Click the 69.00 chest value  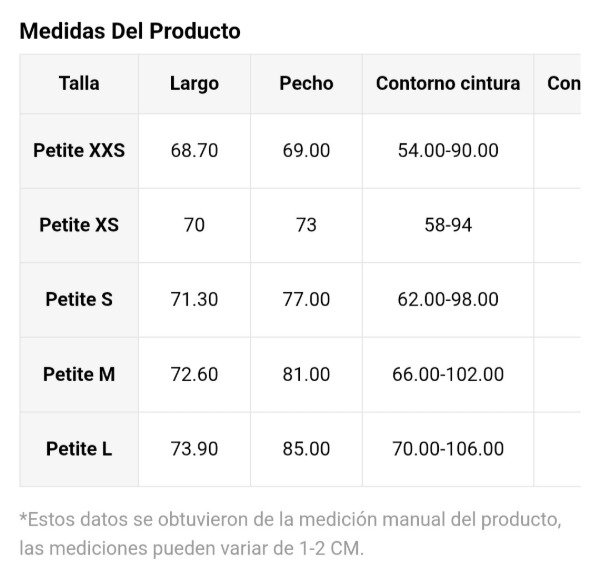click(x=306, y=150)
